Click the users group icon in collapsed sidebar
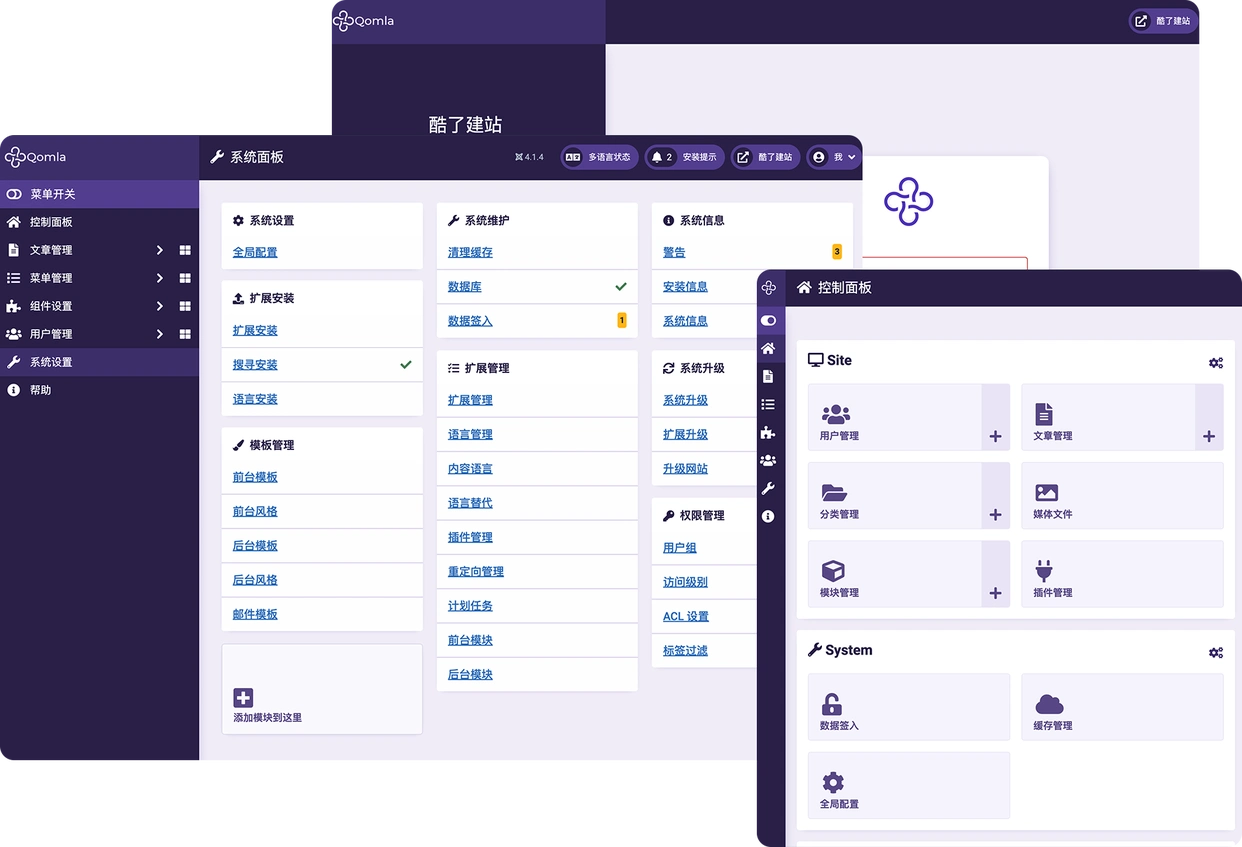 click(768, 460)
